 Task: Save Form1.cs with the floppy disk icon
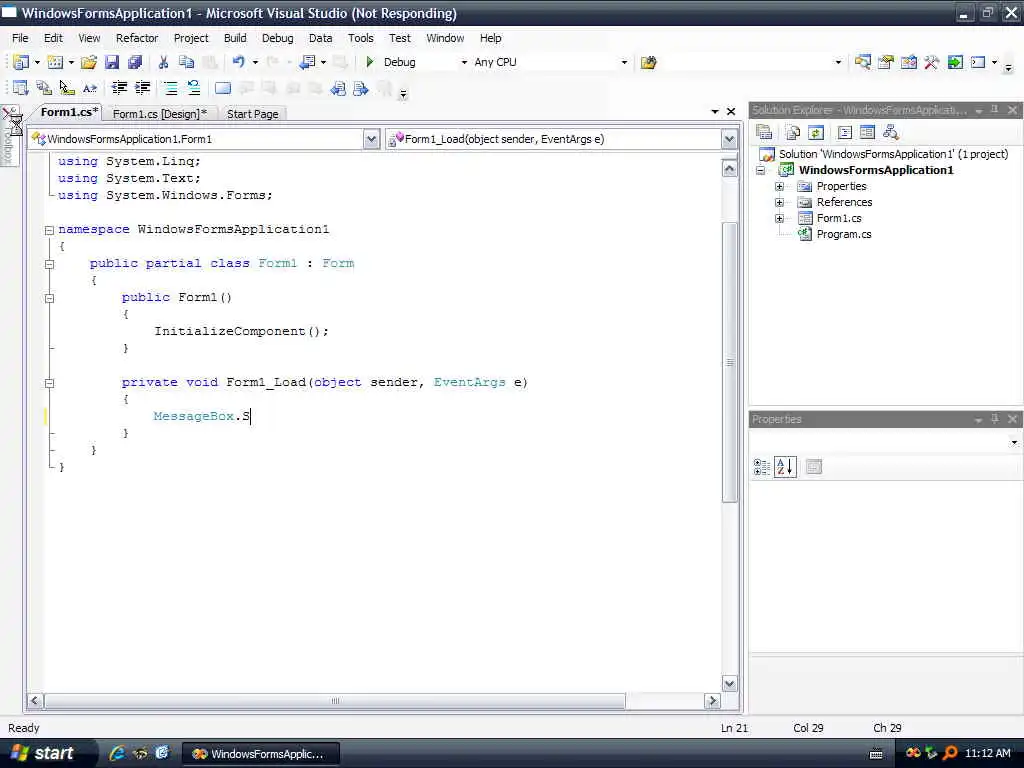(x=112, y=62)
